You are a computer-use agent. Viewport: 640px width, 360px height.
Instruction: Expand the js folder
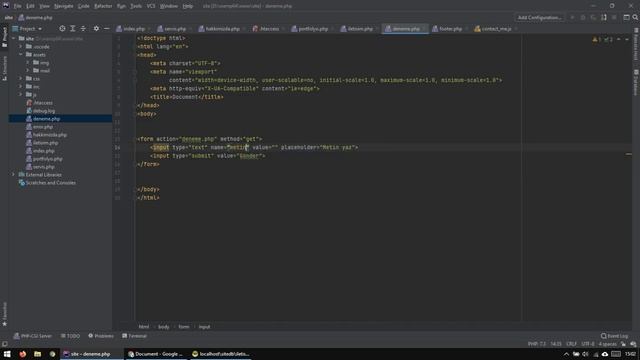click(21, 94)
